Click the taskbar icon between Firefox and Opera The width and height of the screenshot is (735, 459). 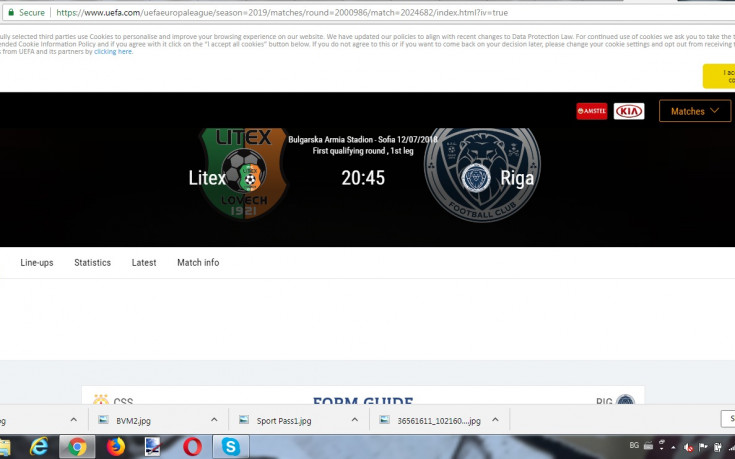coord(153,447)
